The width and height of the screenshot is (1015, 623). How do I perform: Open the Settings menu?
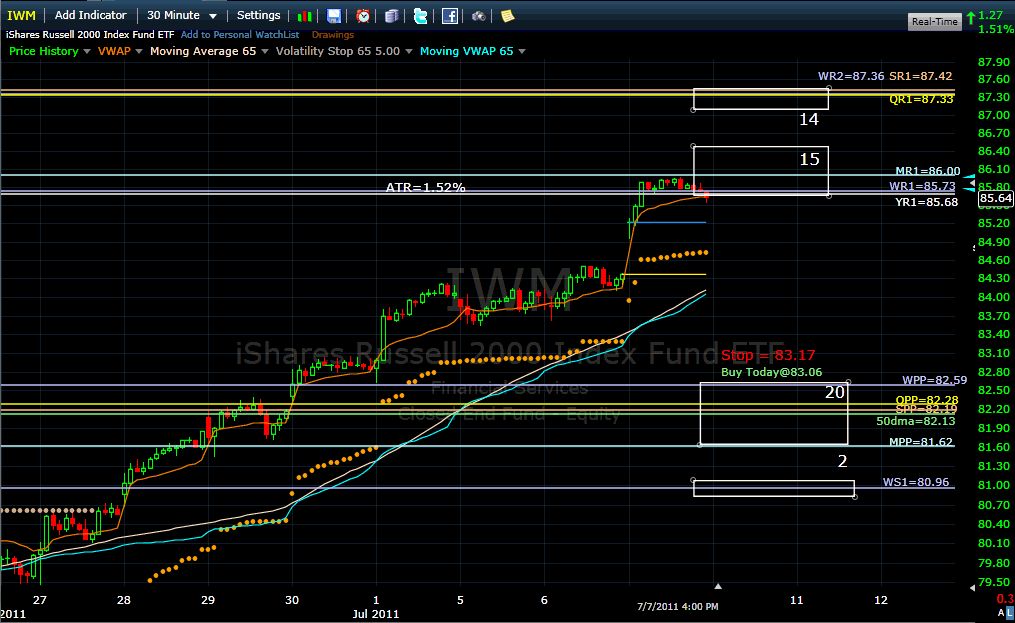pos(258,16)
